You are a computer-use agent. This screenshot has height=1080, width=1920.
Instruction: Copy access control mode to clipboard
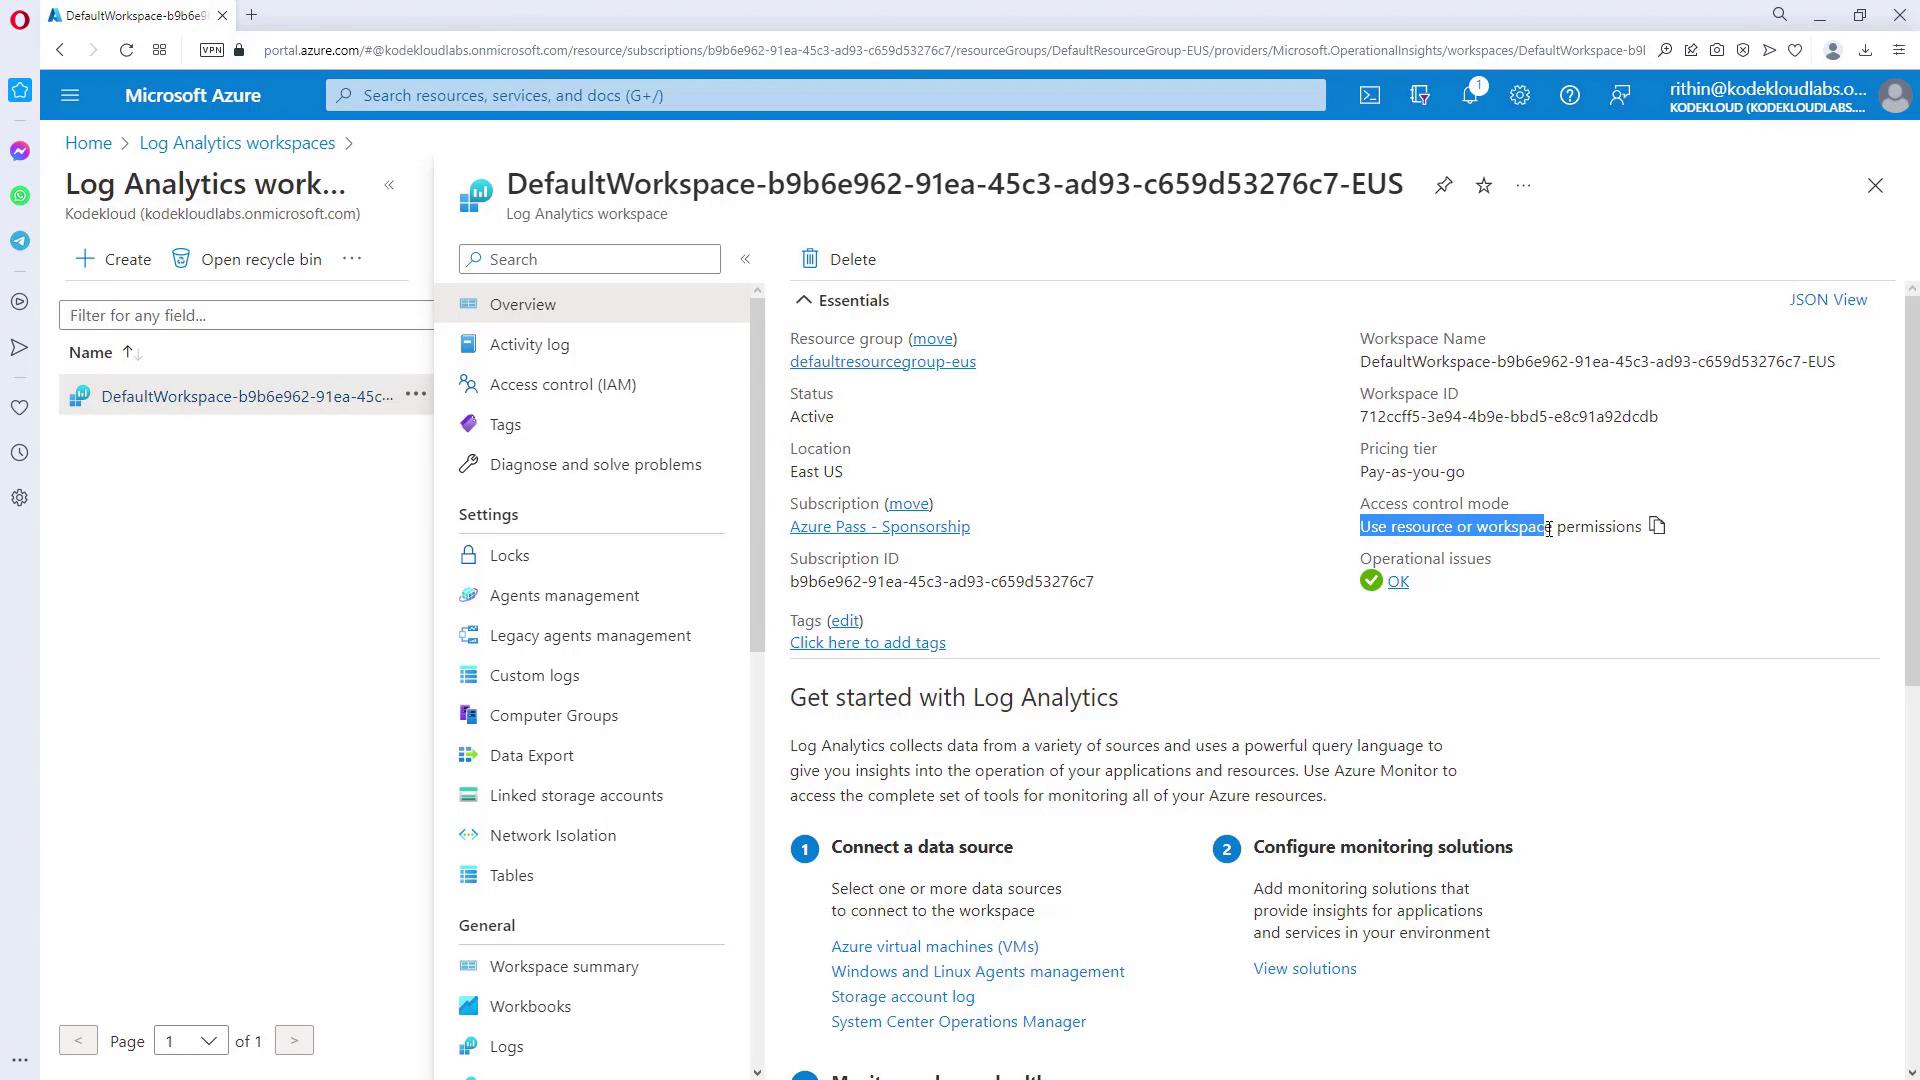pos(1657,526)
